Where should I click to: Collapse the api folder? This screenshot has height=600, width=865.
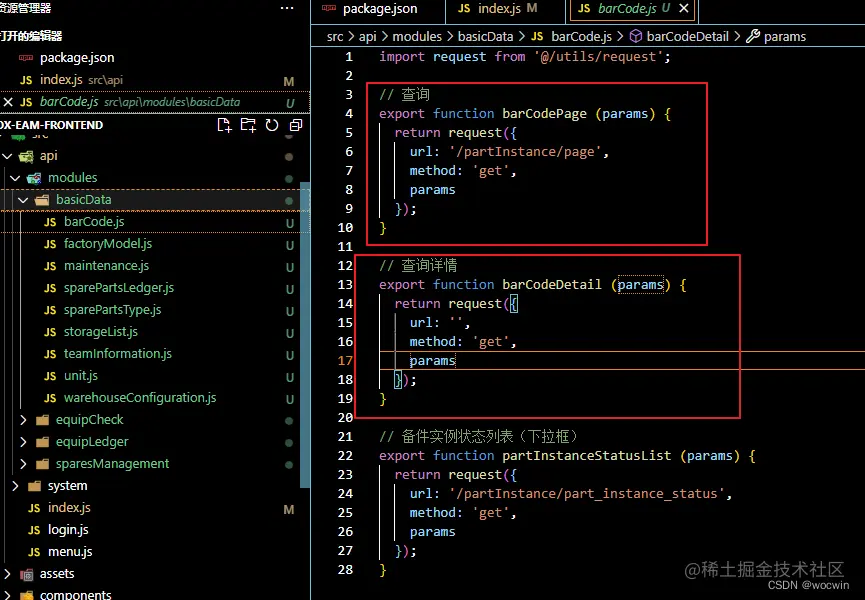coord(8,156)
